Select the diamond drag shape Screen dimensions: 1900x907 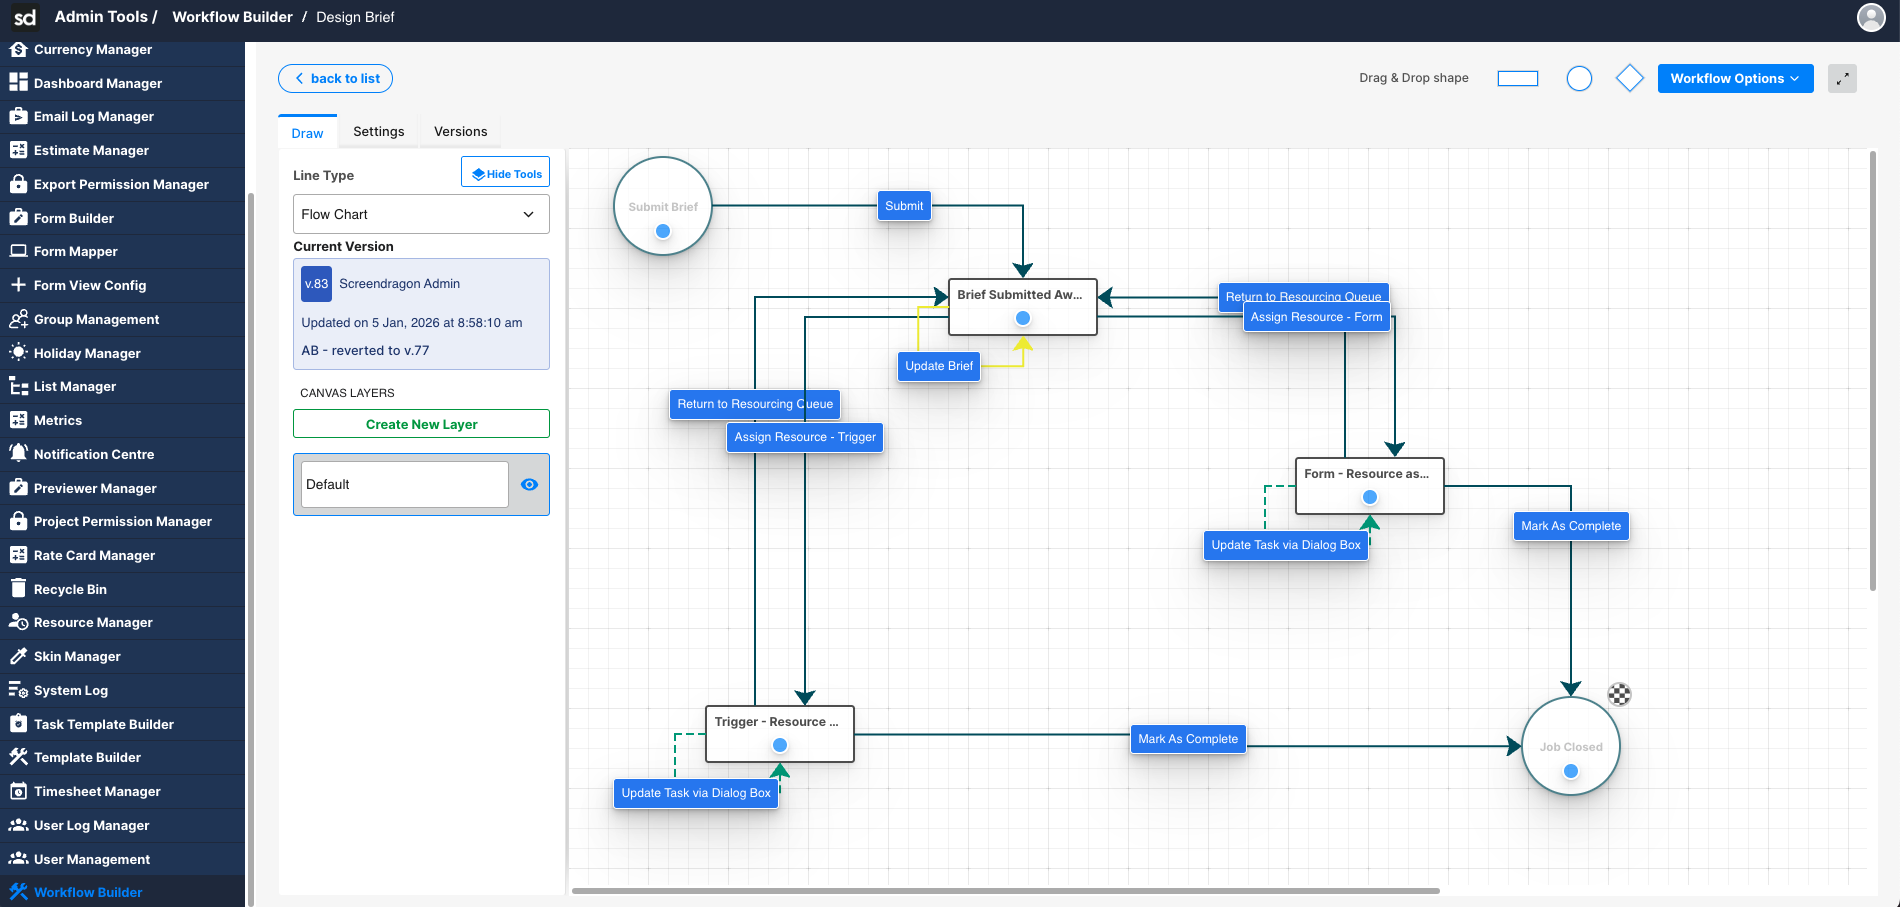click(x=1630, y=78)
